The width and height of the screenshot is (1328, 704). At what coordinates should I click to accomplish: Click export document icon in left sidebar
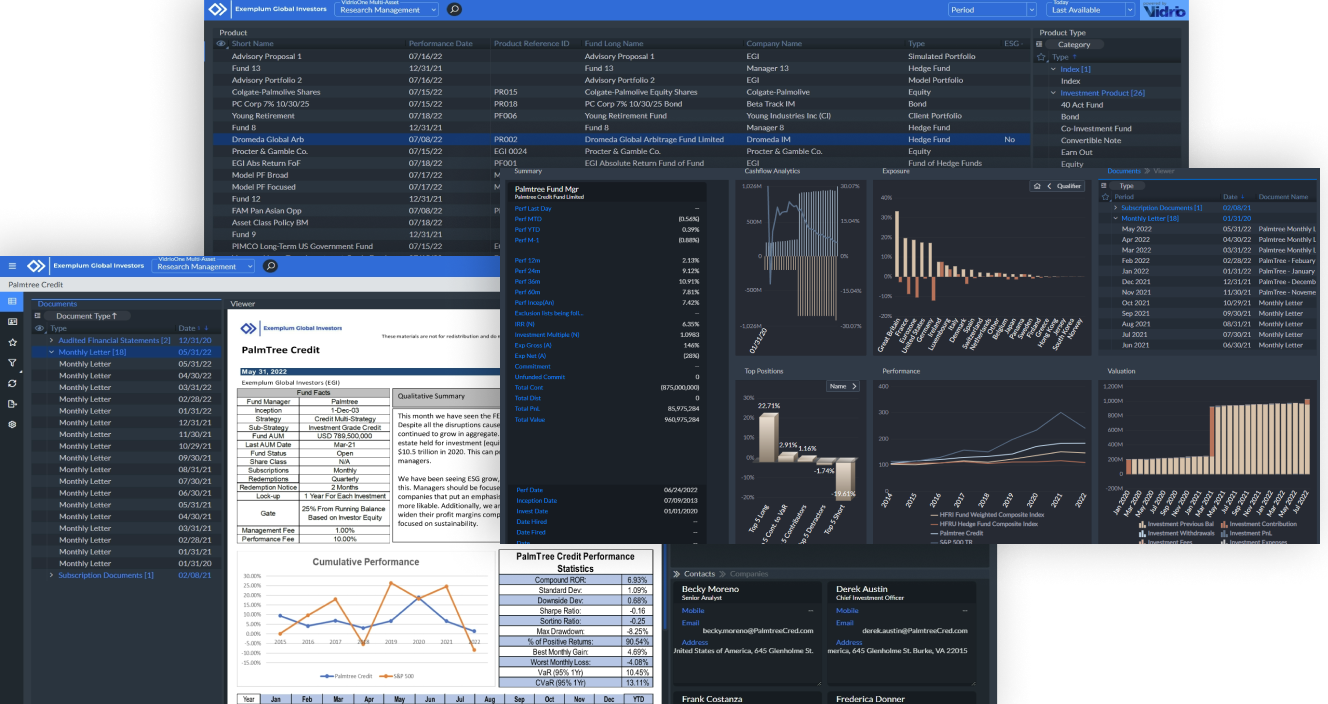point(12,404)
